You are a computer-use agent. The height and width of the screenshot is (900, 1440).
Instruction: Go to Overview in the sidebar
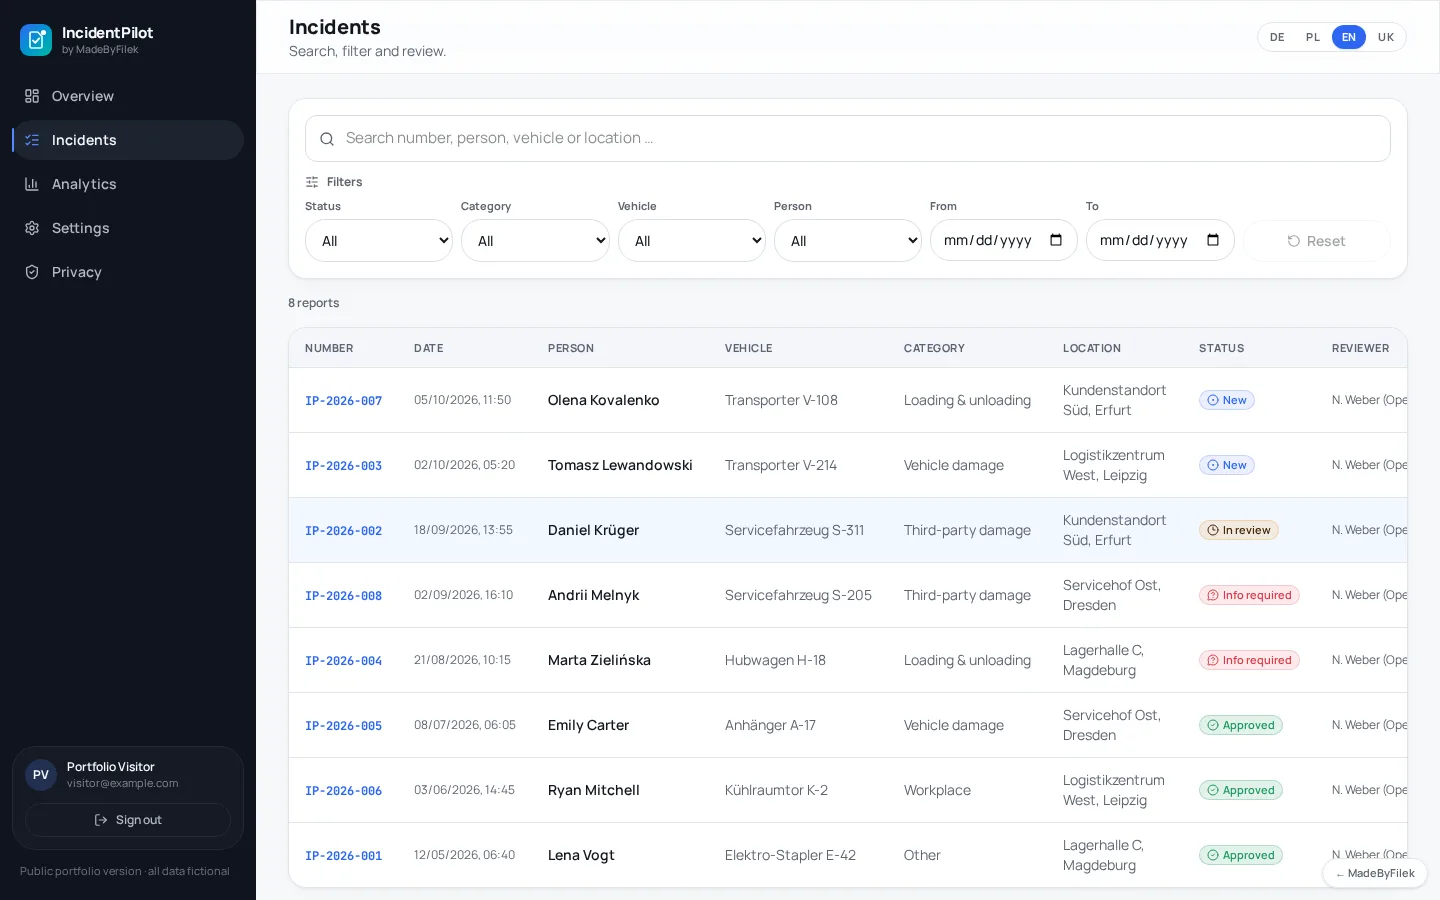tap(128, 96)
